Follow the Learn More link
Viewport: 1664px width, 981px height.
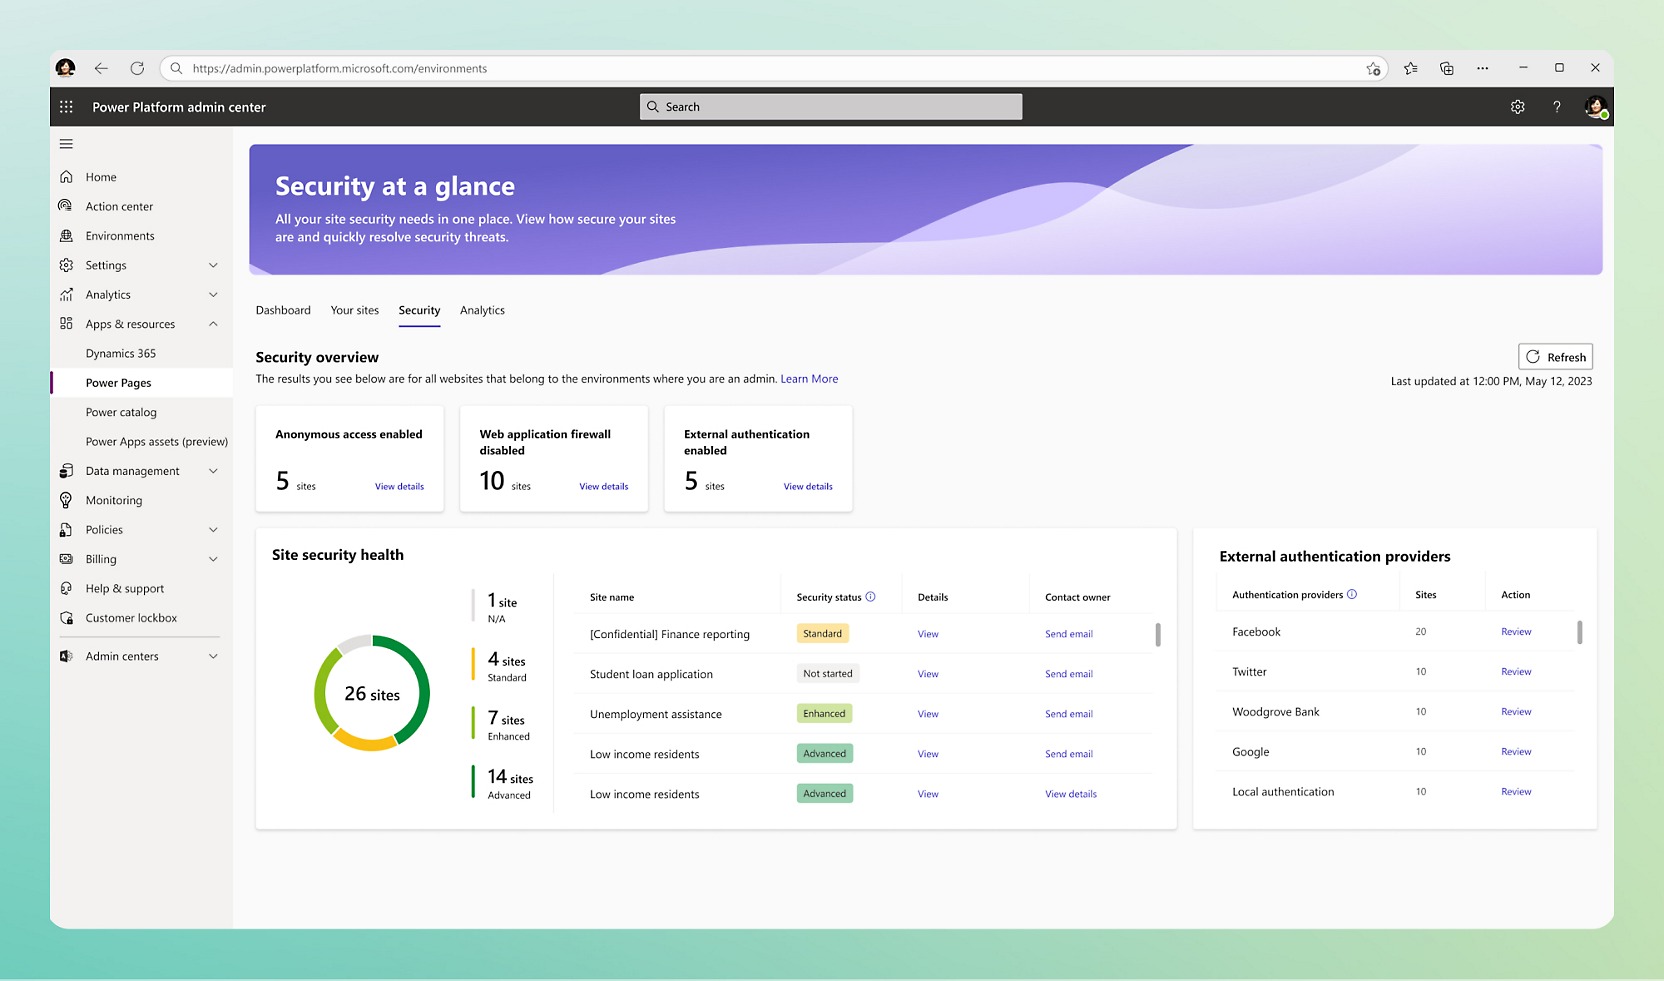coord(809,379)
